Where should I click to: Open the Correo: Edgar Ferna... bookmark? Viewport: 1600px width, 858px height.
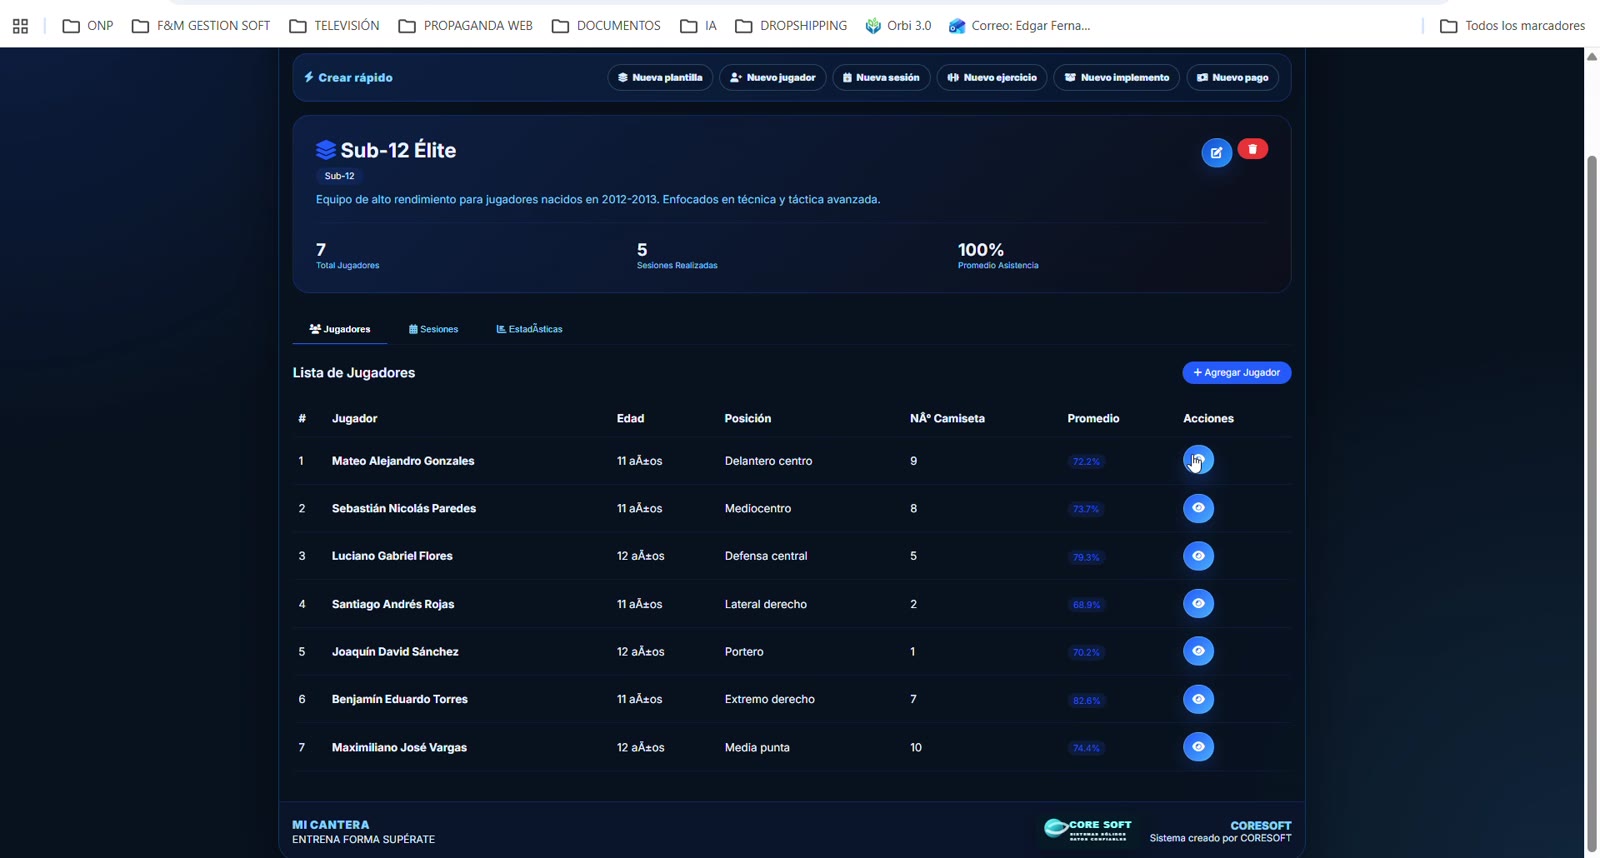(x=1019, y=26)
